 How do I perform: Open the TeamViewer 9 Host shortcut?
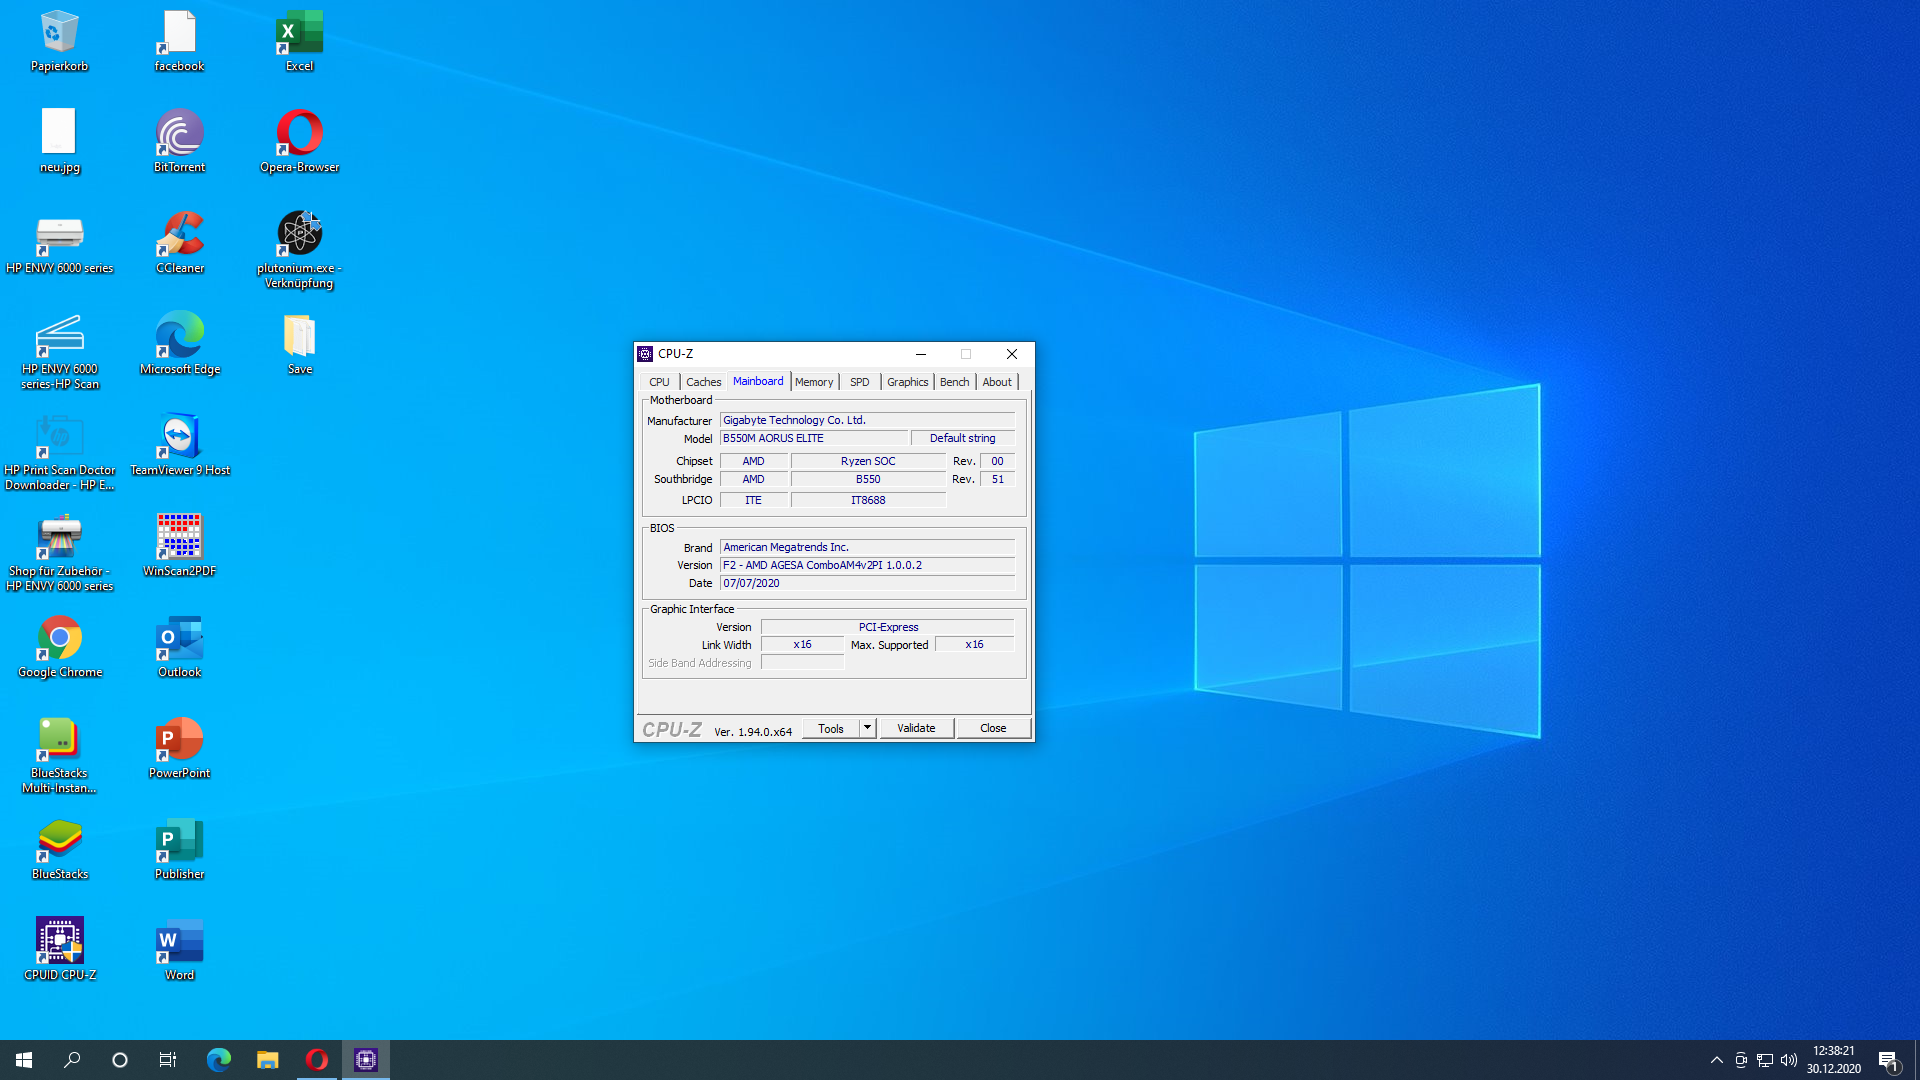tap(180, 437)
